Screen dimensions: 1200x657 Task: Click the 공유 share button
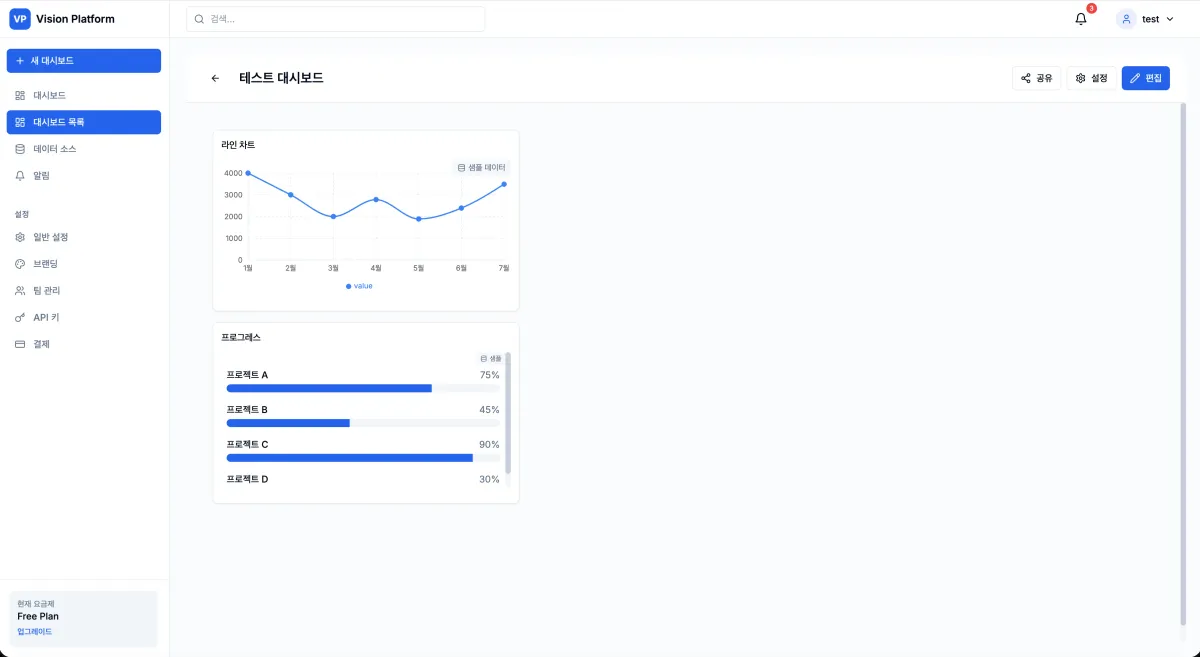(x=1036, y=78)
